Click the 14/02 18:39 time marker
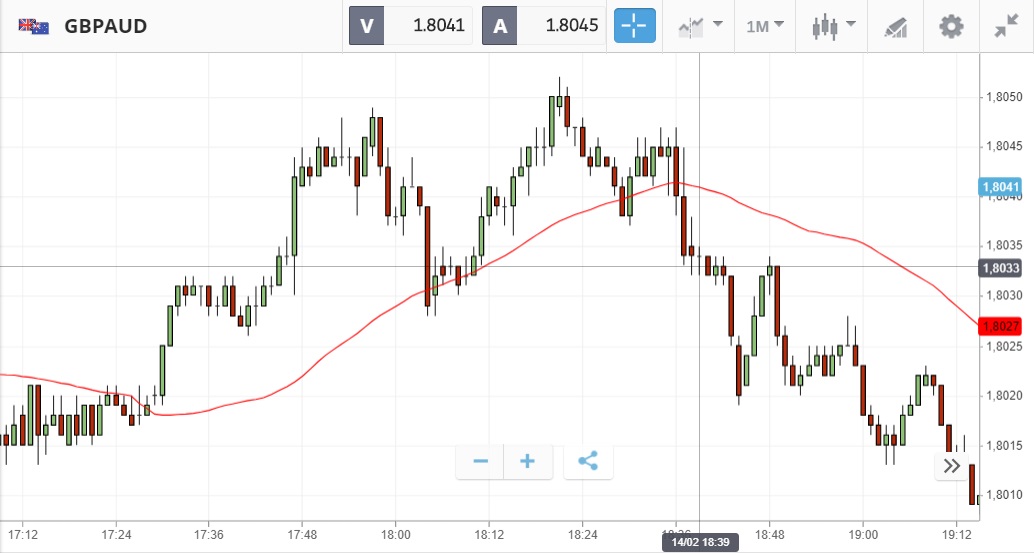The height and width of the screenshot is (553, 1034). point(699,542)
